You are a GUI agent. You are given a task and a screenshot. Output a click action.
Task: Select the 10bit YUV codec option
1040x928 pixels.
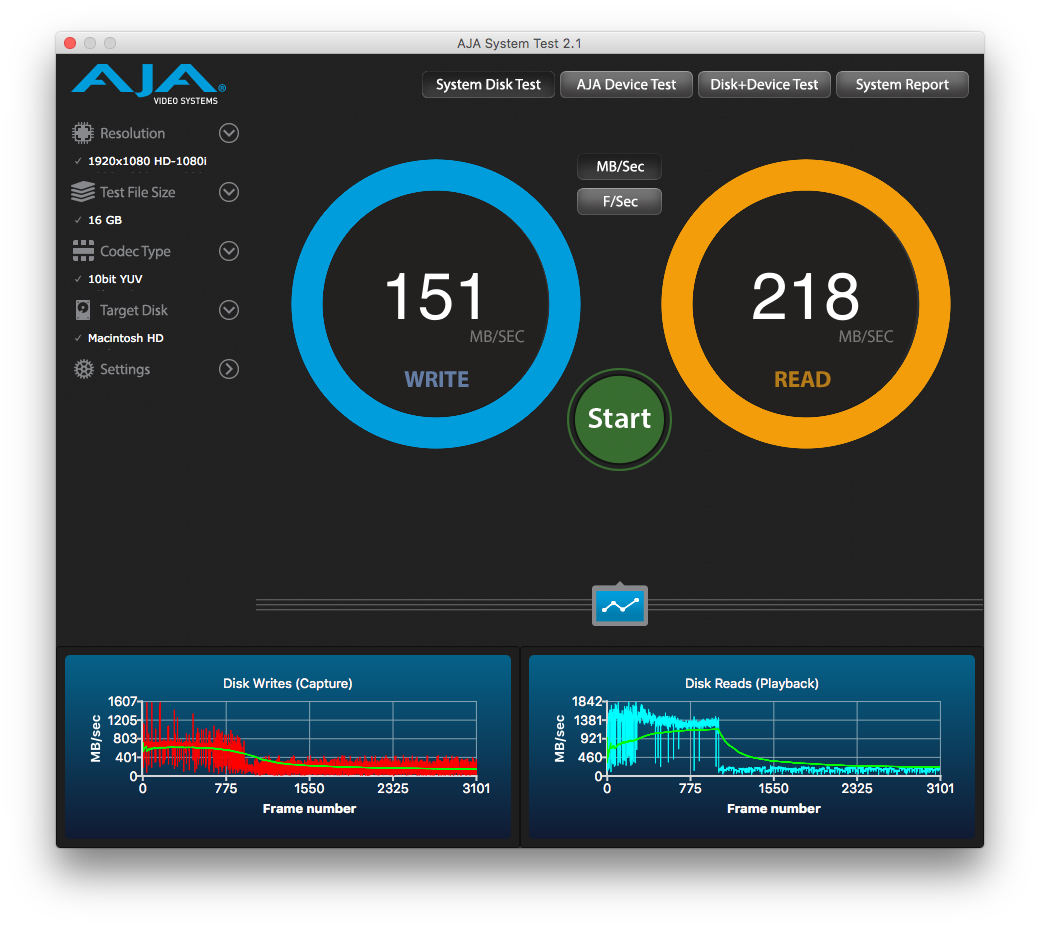[x=115, y=279]
